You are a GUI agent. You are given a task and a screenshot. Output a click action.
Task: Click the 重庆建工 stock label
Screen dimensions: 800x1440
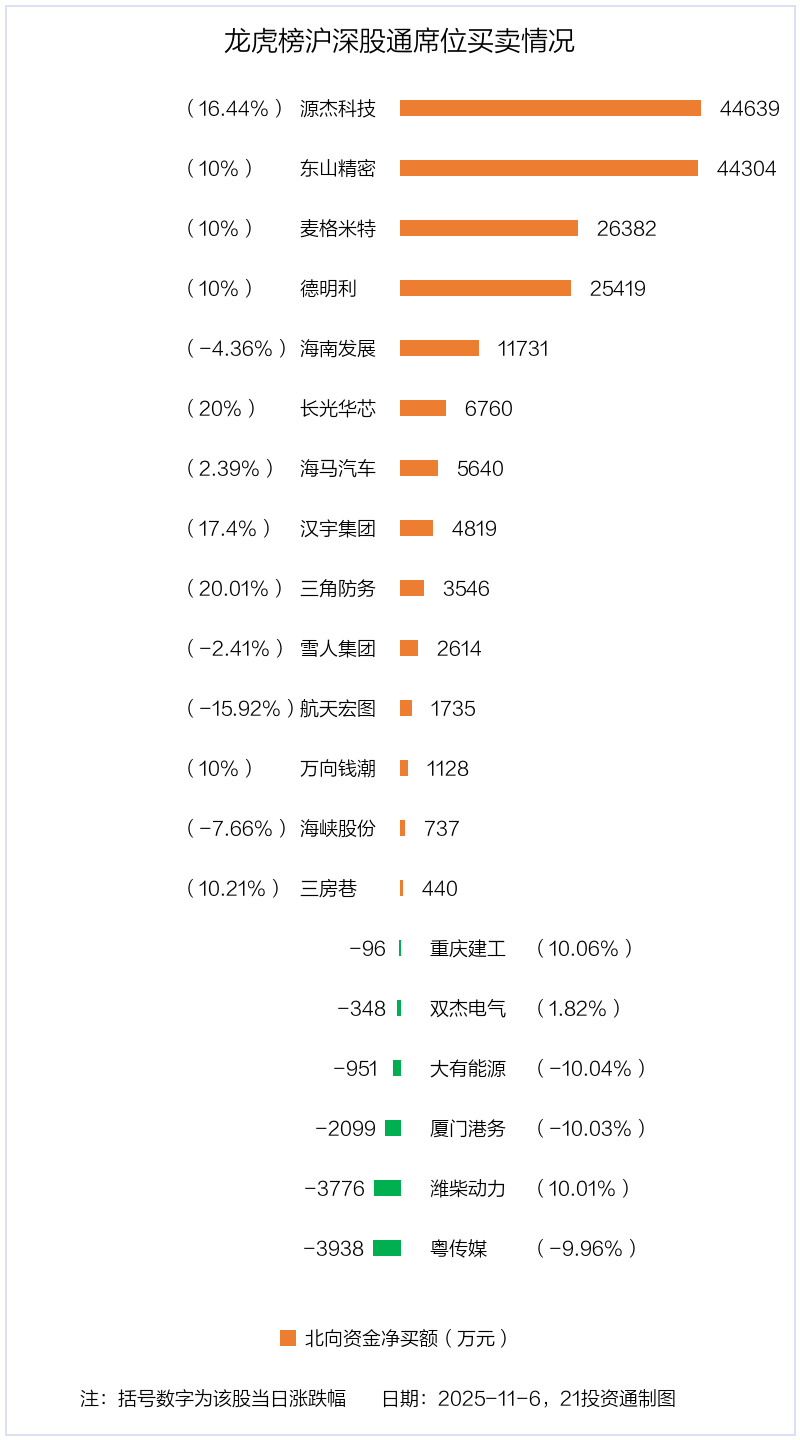(468, 948)
